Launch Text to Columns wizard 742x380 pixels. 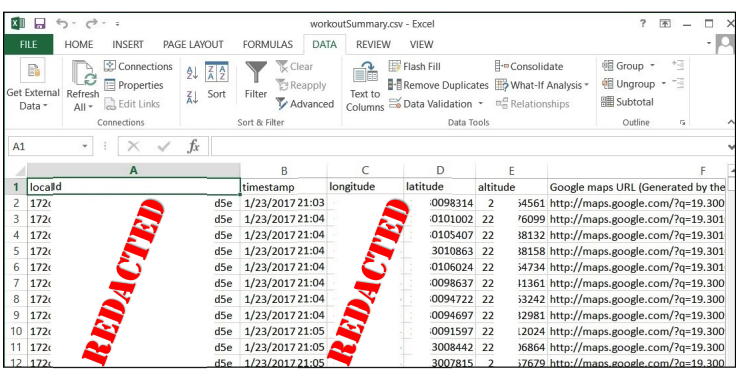[365, 87]
